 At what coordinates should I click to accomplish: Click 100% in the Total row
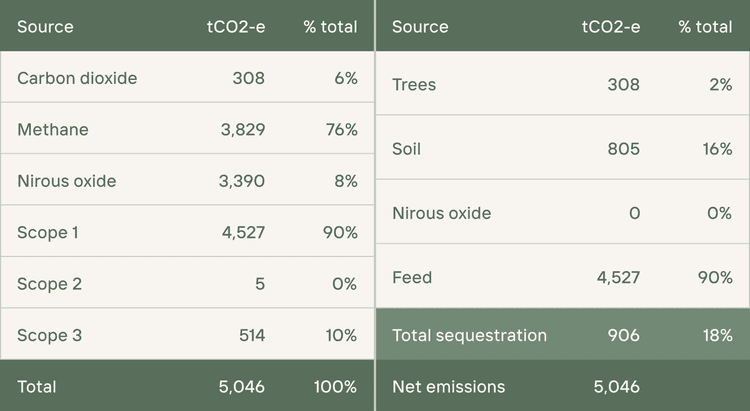click(x=332, y=387)
